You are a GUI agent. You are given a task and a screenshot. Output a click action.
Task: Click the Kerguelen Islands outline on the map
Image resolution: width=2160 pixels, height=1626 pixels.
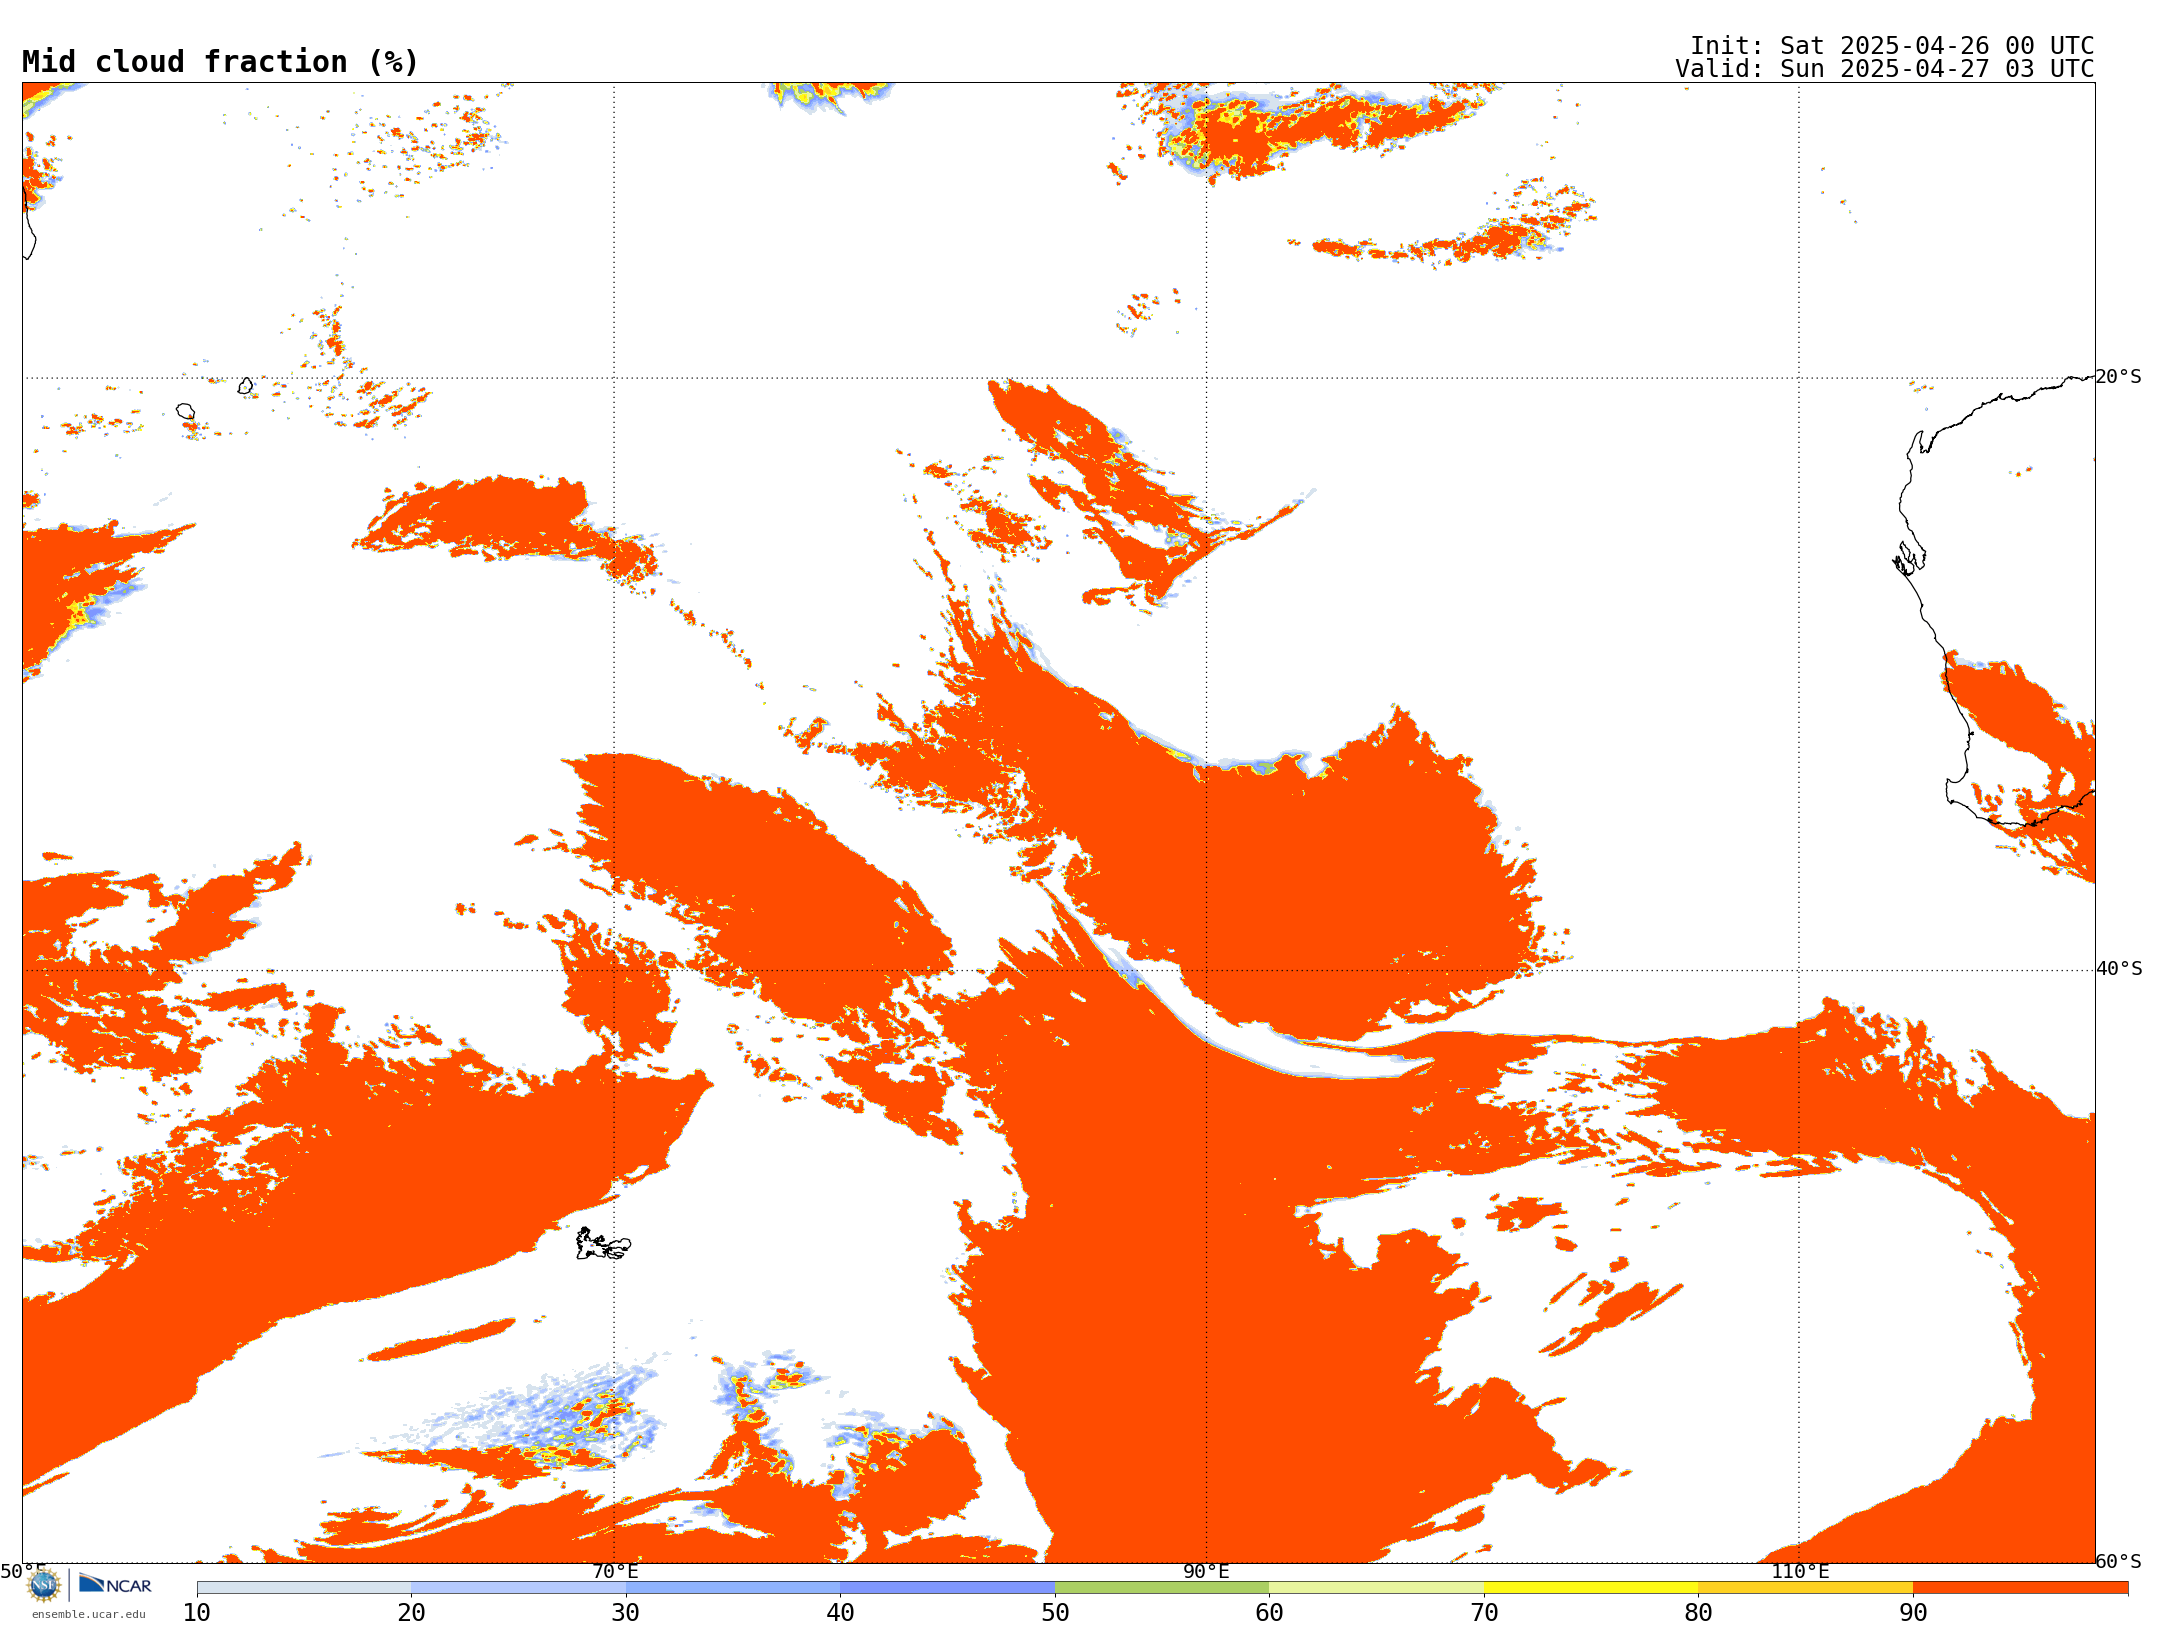click(603, 1244)
